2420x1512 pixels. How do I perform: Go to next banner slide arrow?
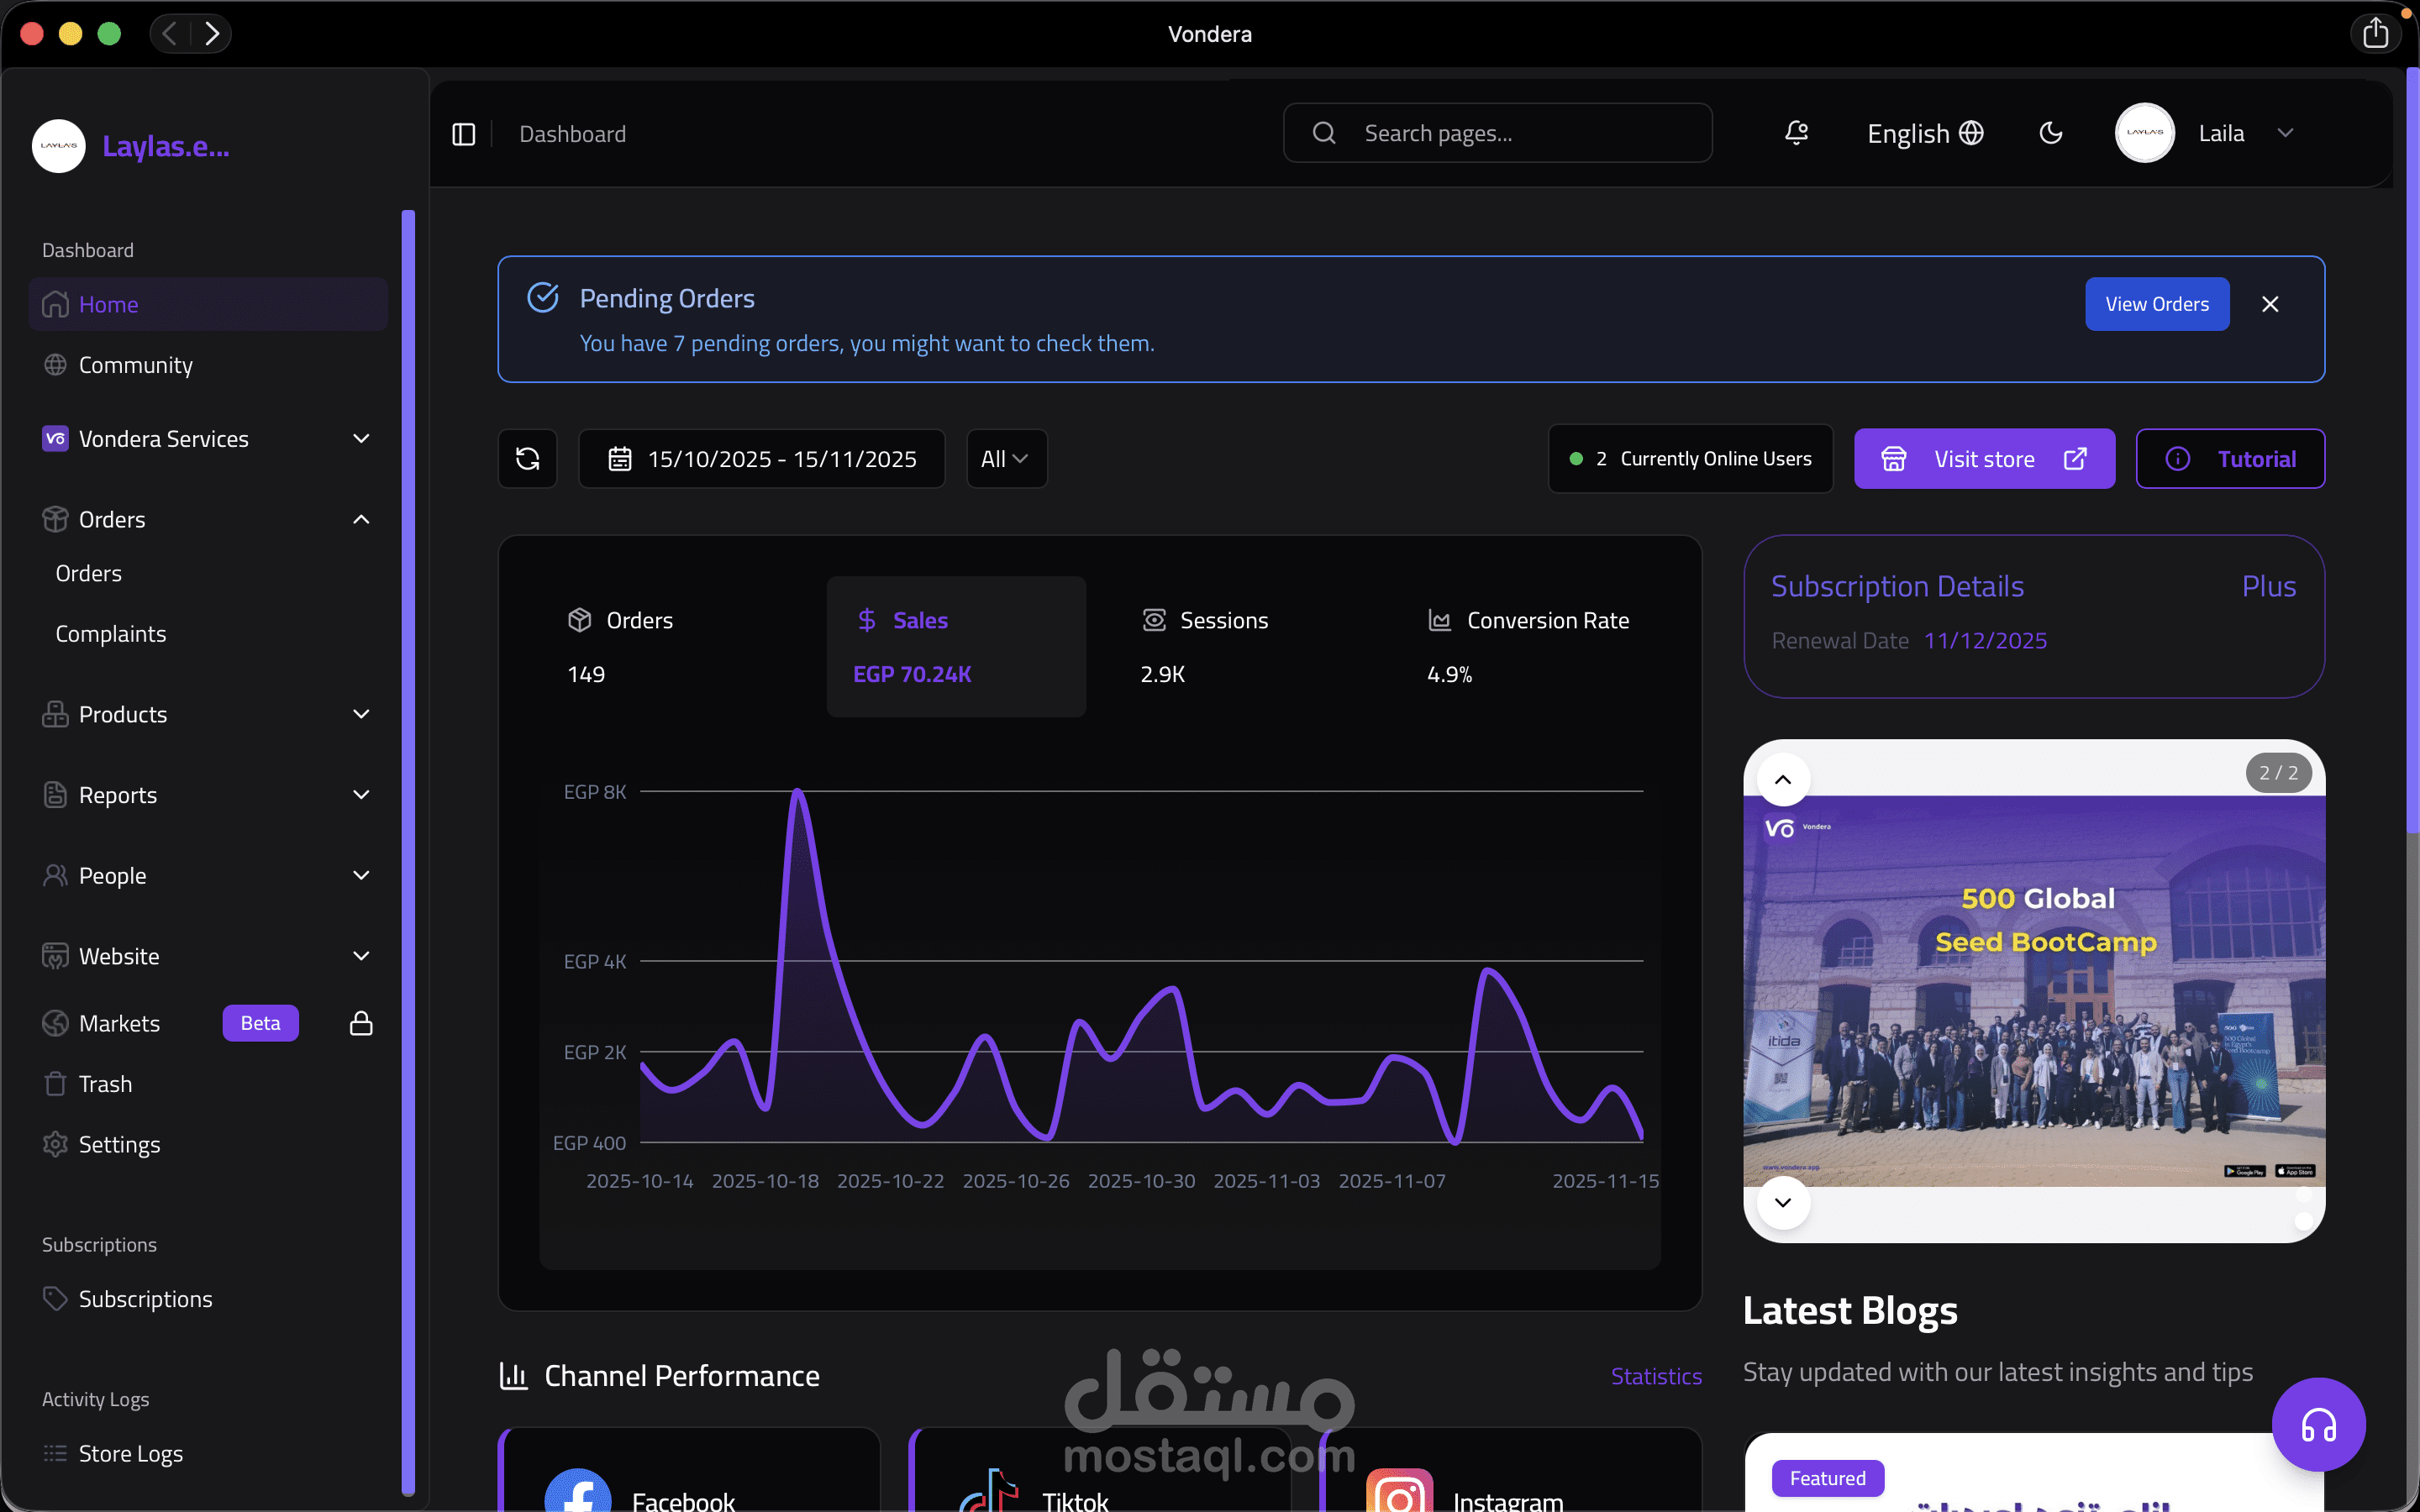[x=1782, y=1202]
